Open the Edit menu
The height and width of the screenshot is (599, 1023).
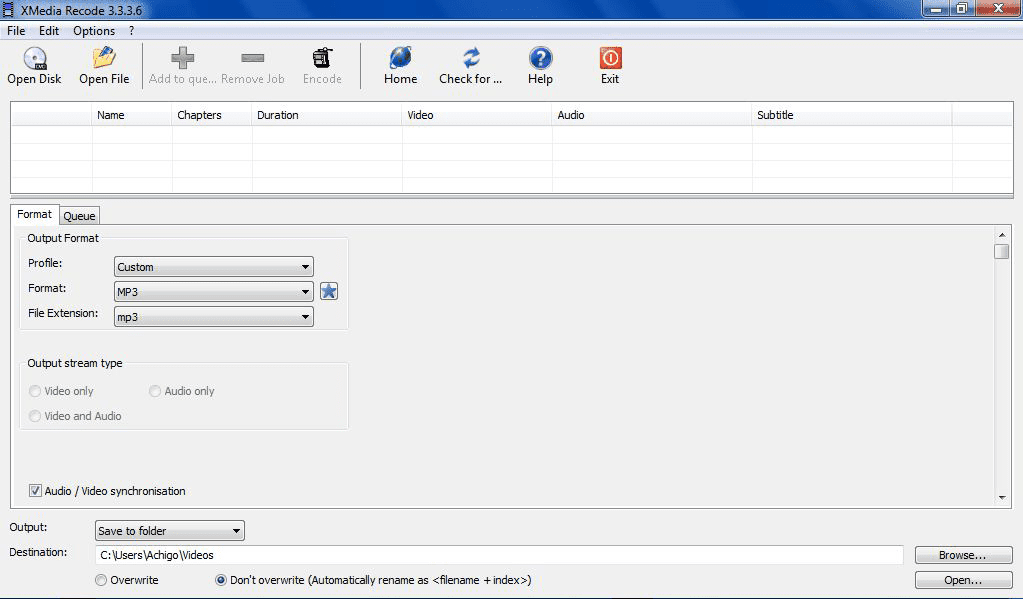point(49,31)
